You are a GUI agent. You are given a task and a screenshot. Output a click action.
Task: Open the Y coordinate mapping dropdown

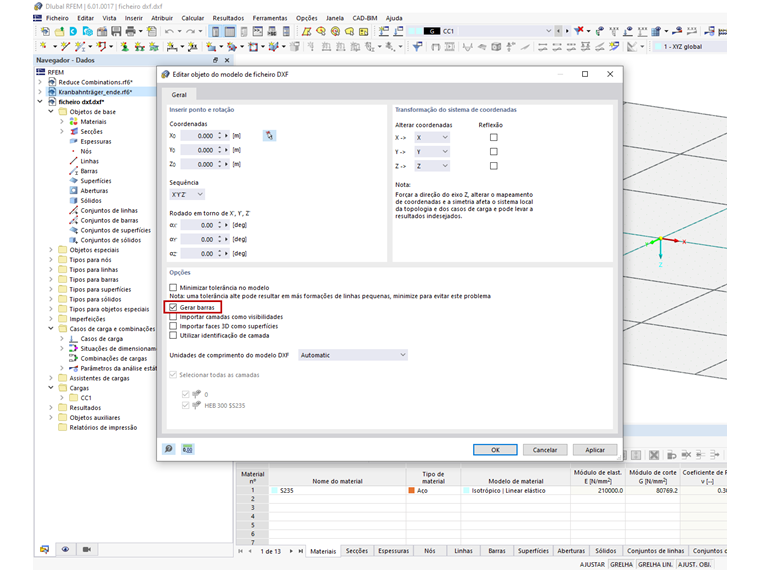click(432, 152)
